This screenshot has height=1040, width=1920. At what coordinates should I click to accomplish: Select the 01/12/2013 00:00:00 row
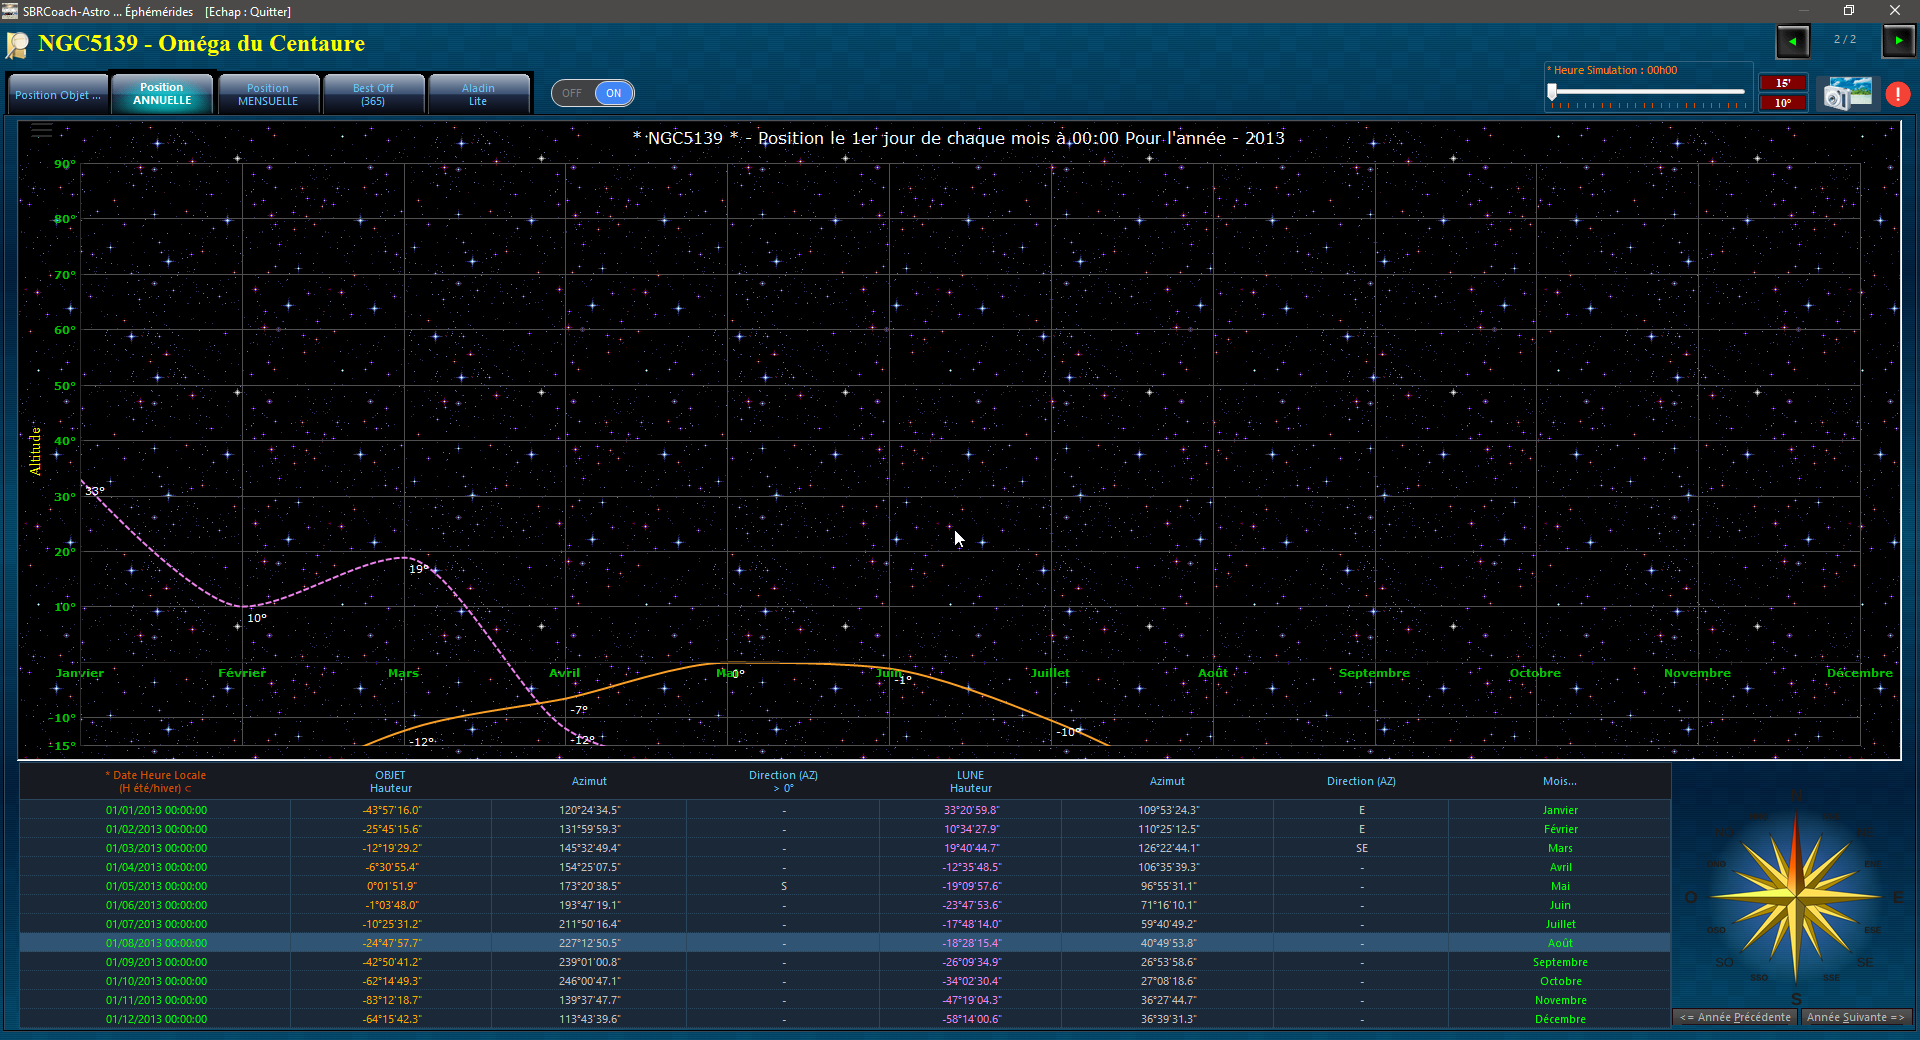[845, 1019]
